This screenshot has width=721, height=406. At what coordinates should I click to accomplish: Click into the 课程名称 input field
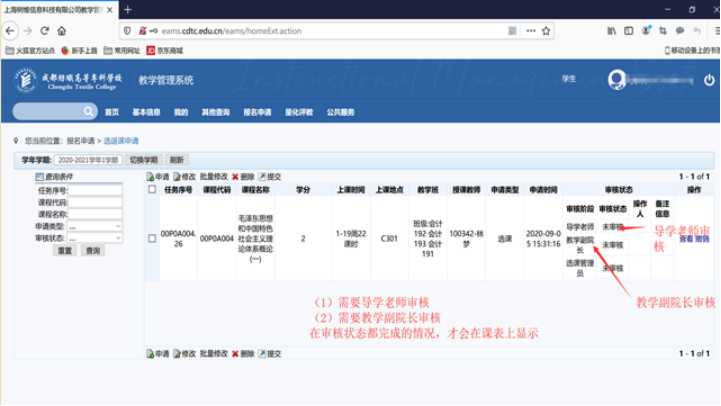pyautogui.click(x=95, y=214)
